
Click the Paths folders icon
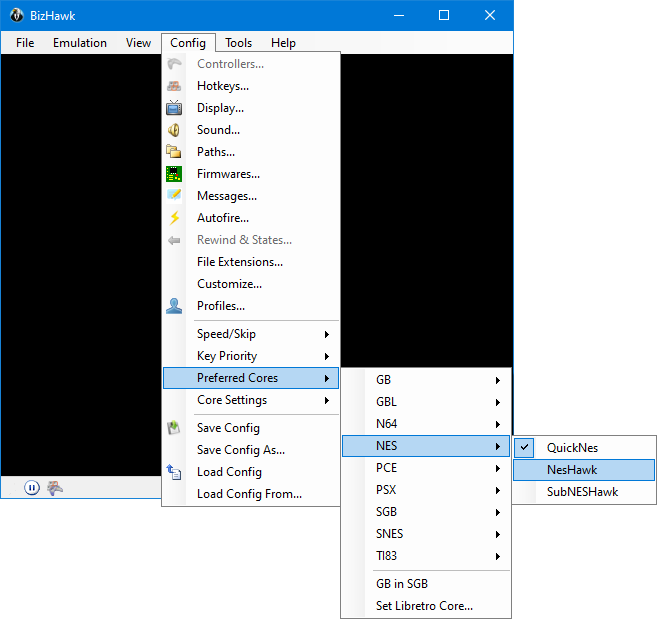coord(173,151)
